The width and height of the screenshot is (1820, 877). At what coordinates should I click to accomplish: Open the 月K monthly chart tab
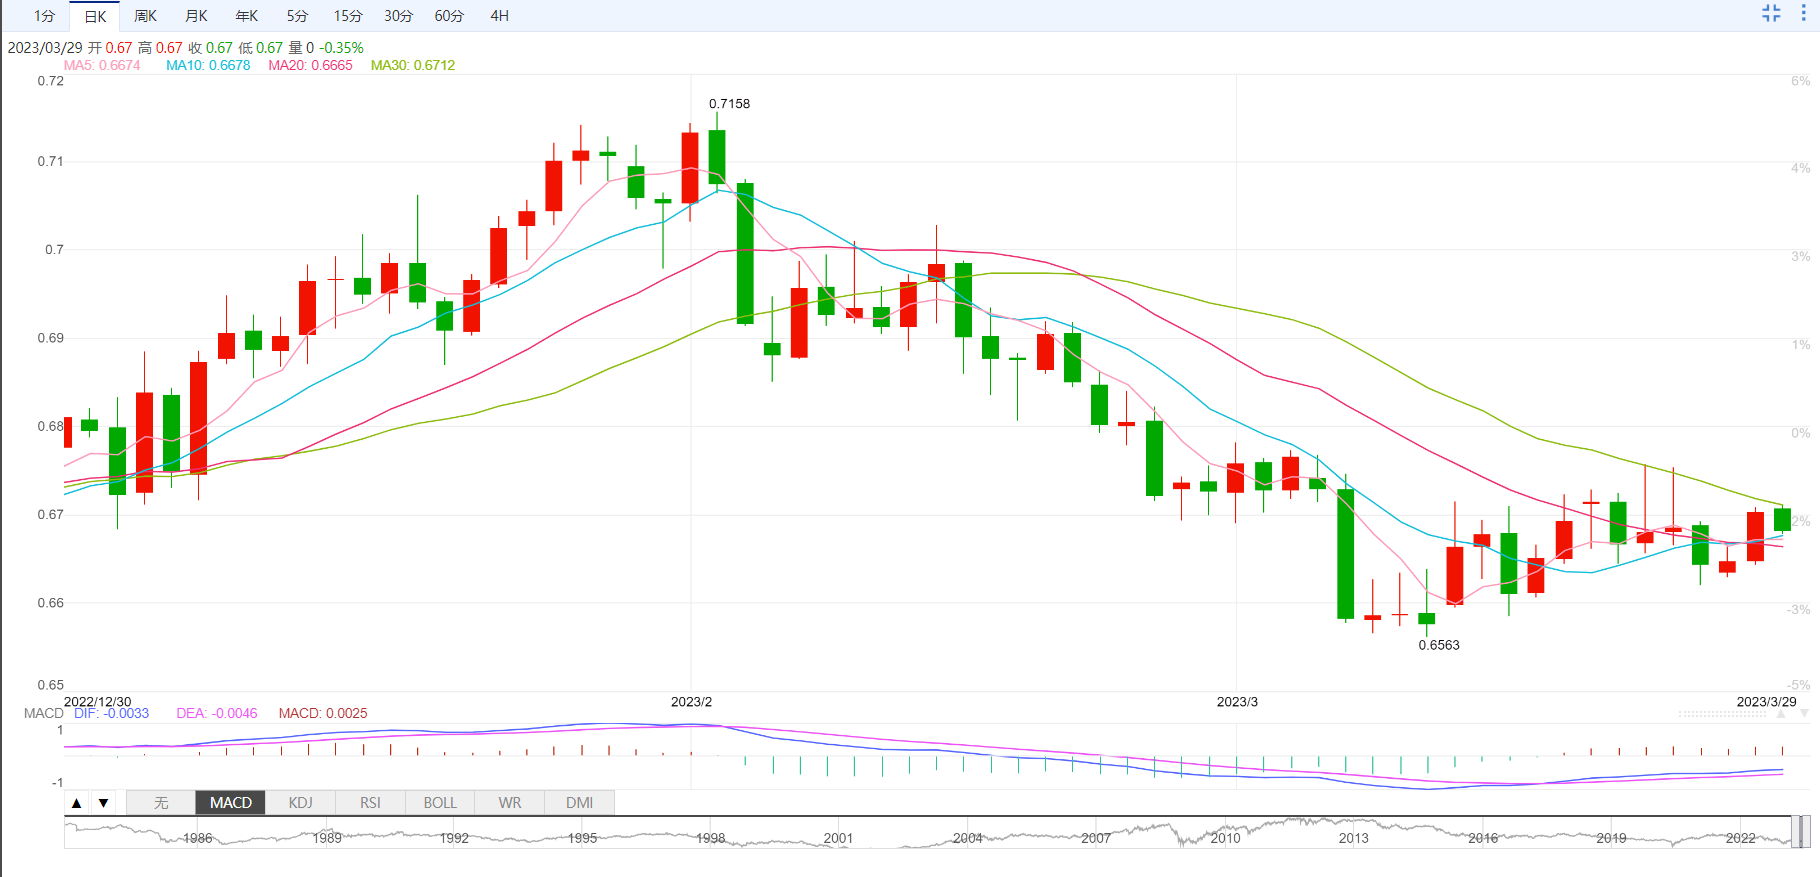pos(196,16)
